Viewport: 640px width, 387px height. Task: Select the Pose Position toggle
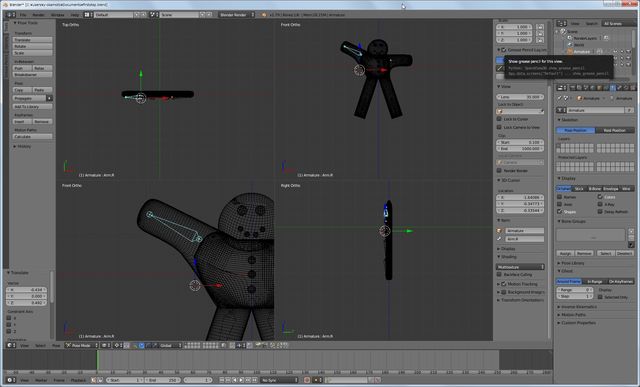(576, 130)
